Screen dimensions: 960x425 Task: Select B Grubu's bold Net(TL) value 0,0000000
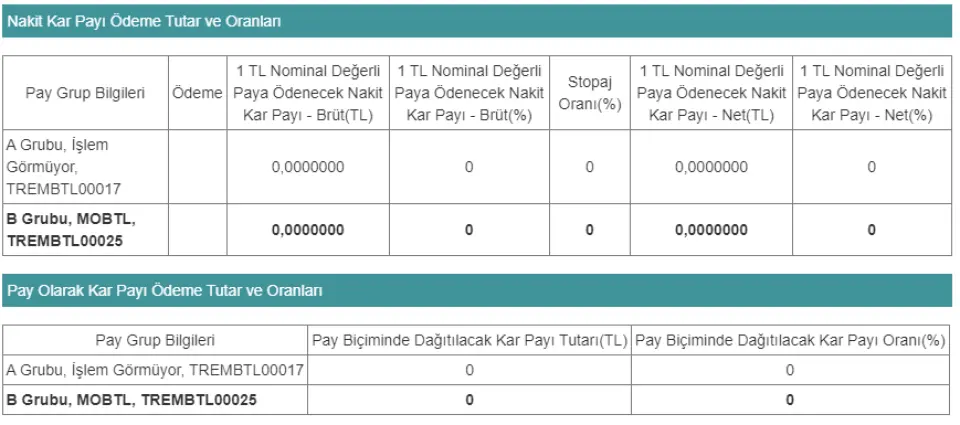[711, 230]
